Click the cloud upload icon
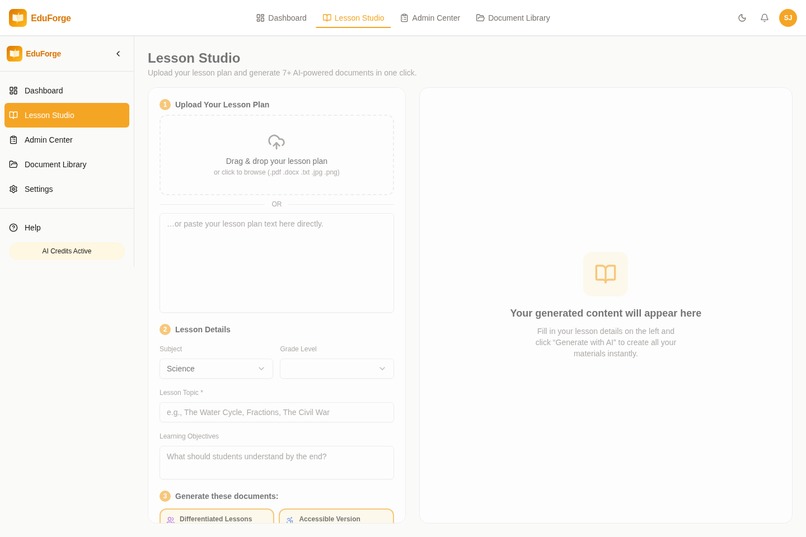 click(x=277, y=141)
